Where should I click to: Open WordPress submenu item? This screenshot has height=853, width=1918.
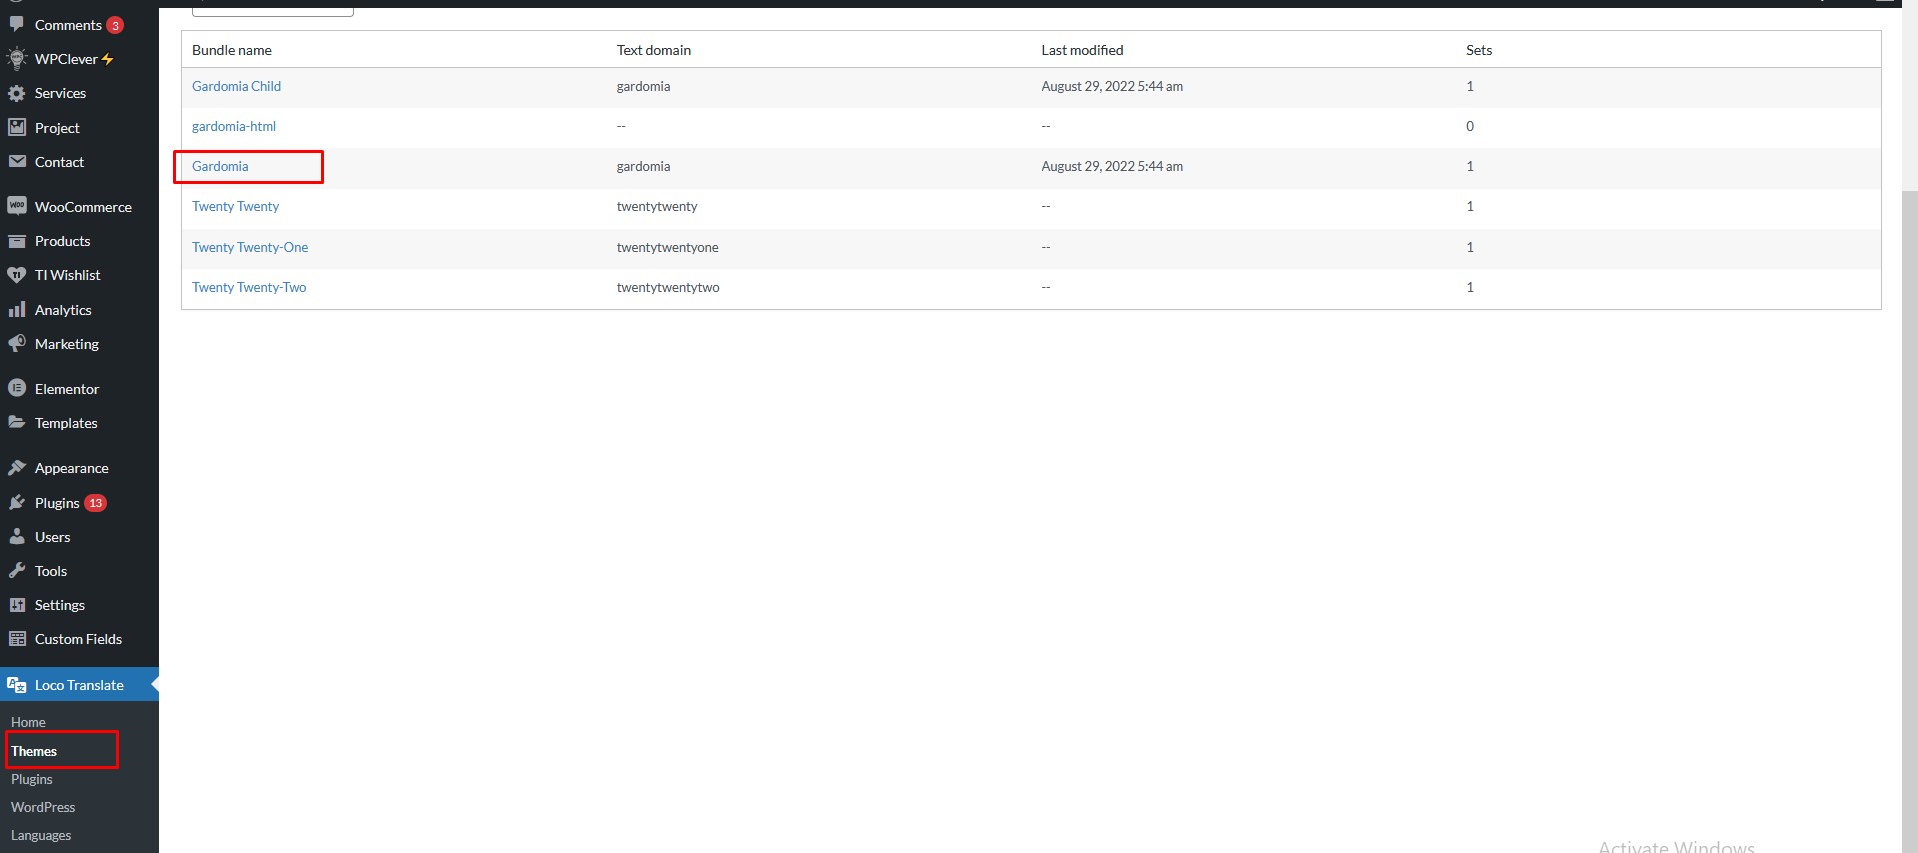coord(43,807)
